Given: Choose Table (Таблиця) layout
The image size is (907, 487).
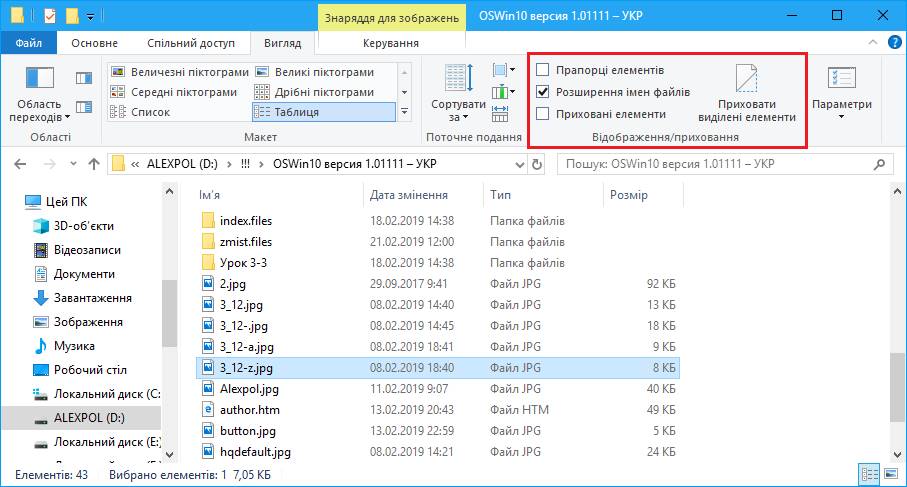Looking at the screenshot, I should coord(324,112).
